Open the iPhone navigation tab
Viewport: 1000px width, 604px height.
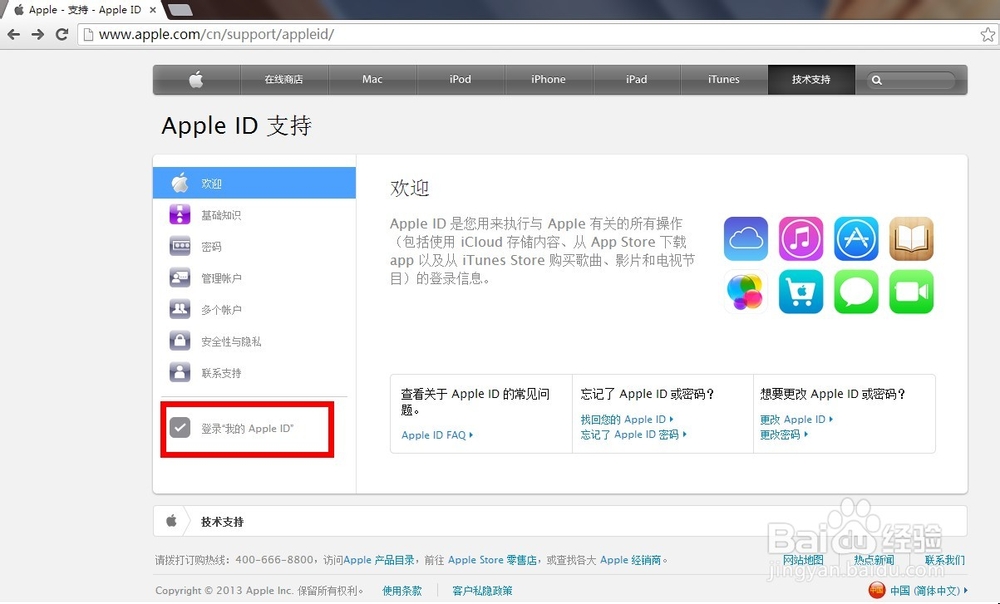coord(548,80)
